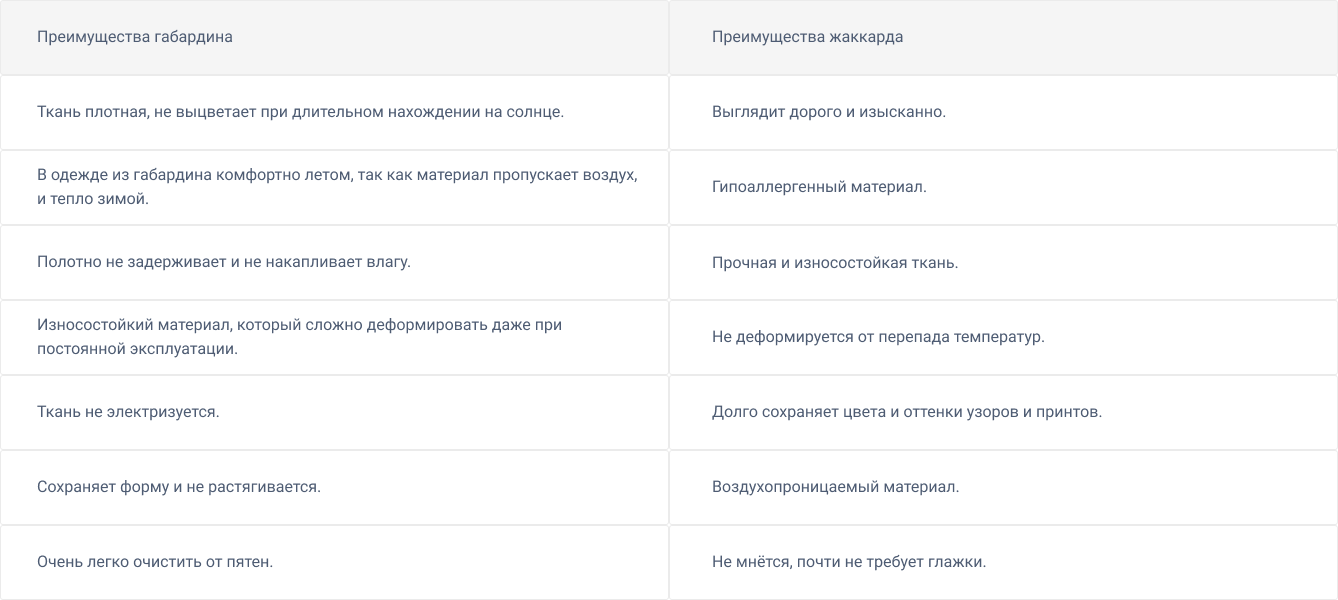Click the 'Преимущества габардина' column header
1338x600 pixels.
pyautogui.click(x=135, y=37)
